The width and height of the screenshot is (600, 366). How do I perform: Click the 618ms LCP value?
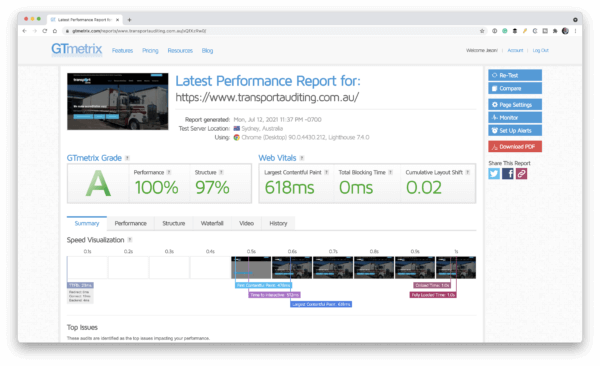[x=290, y=188]
